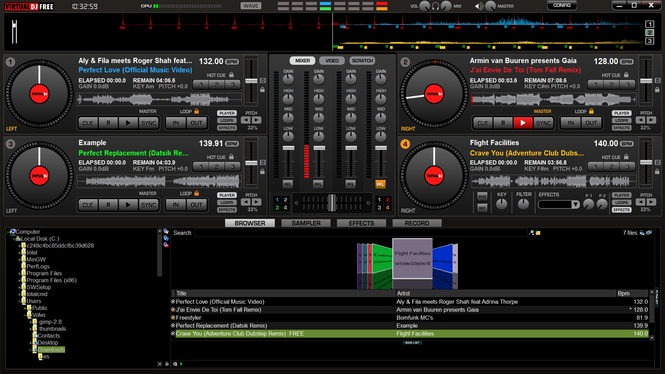This screenshot has height=374, width=665.
Task: Switch to the VIDEO mixer tab
Action: 332,61
